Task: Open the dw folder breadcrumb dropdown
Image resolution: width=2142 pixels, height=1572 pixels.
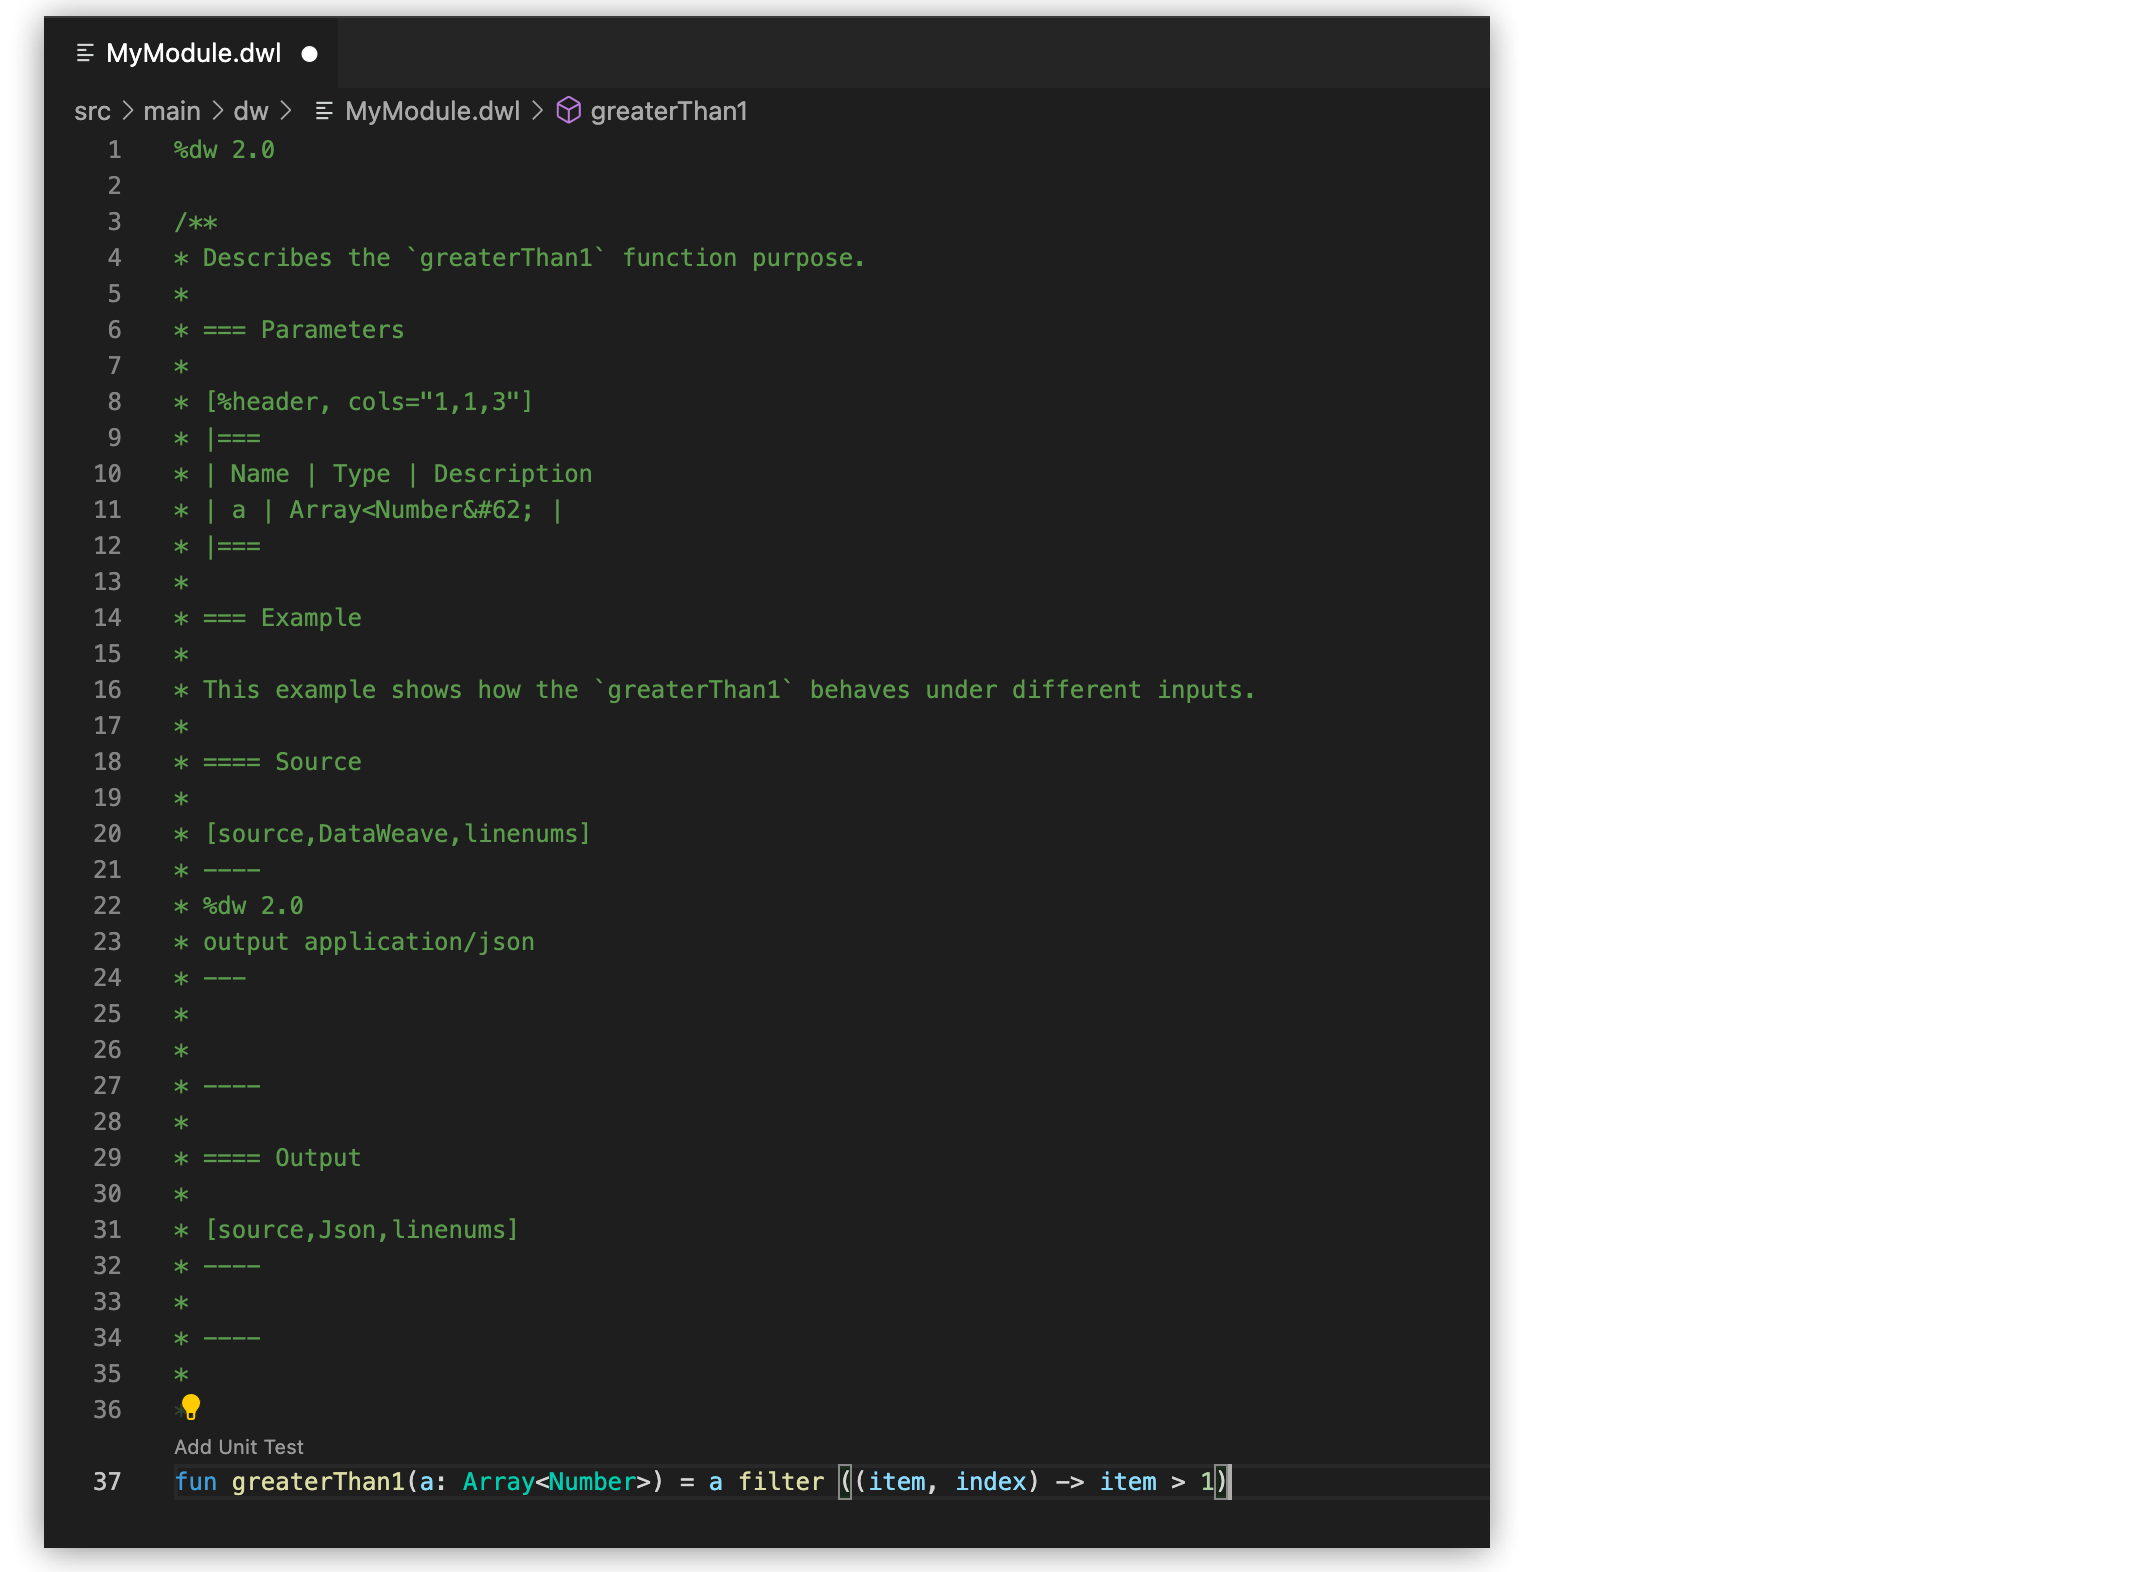Action: click(x=251, y=111)
